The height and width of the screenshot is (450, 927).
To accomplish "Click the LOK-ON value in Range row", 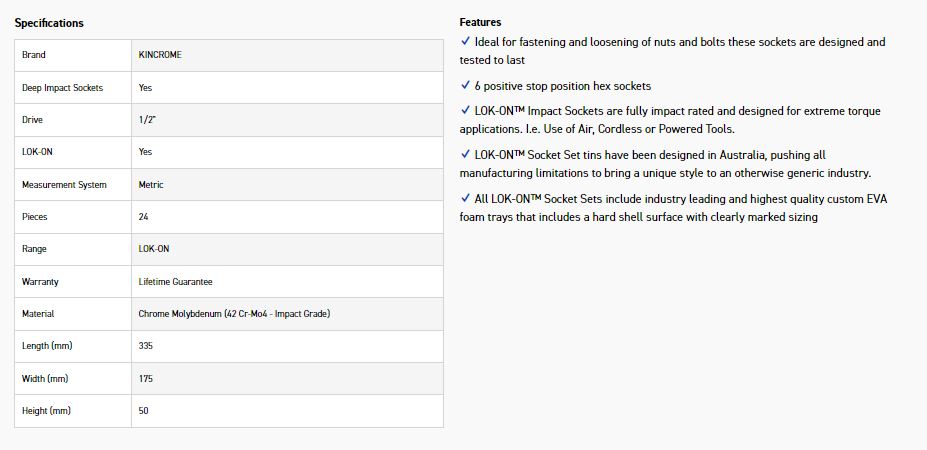I will point(154,249).
